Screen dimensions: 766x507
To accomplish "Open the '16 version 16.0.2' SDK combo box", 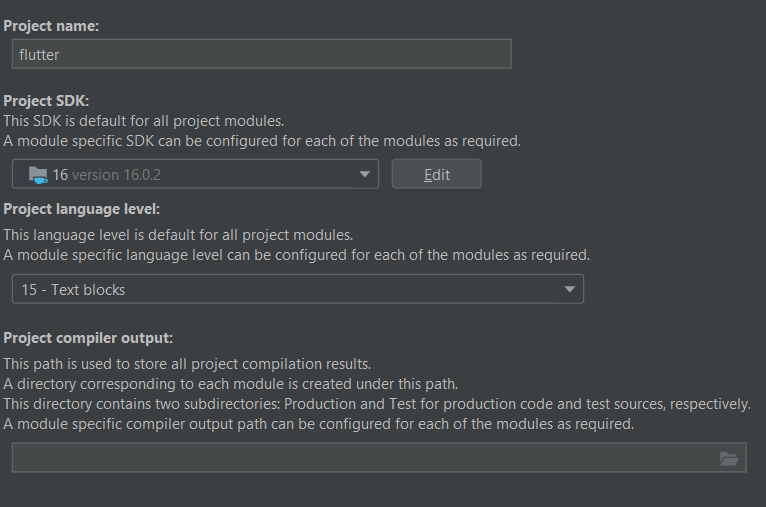I will (x=195, y=174).
